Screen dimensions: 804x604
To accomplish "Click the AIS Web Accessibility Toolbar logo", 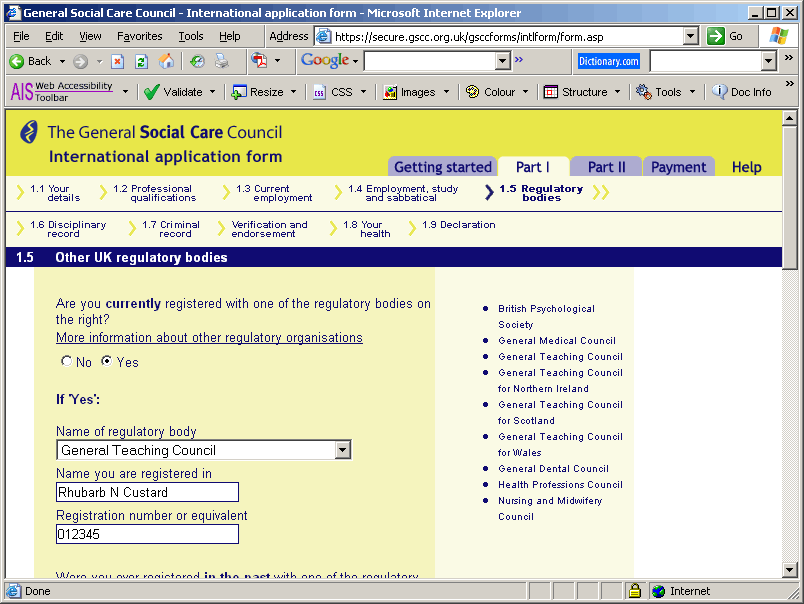I will pos(62,92).
